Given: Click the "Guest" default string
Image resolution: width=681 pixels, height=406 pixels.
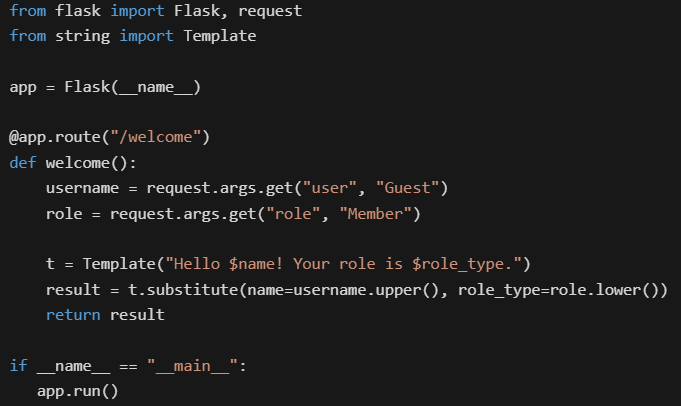Looking at the screenshot, I should [407, 188].
